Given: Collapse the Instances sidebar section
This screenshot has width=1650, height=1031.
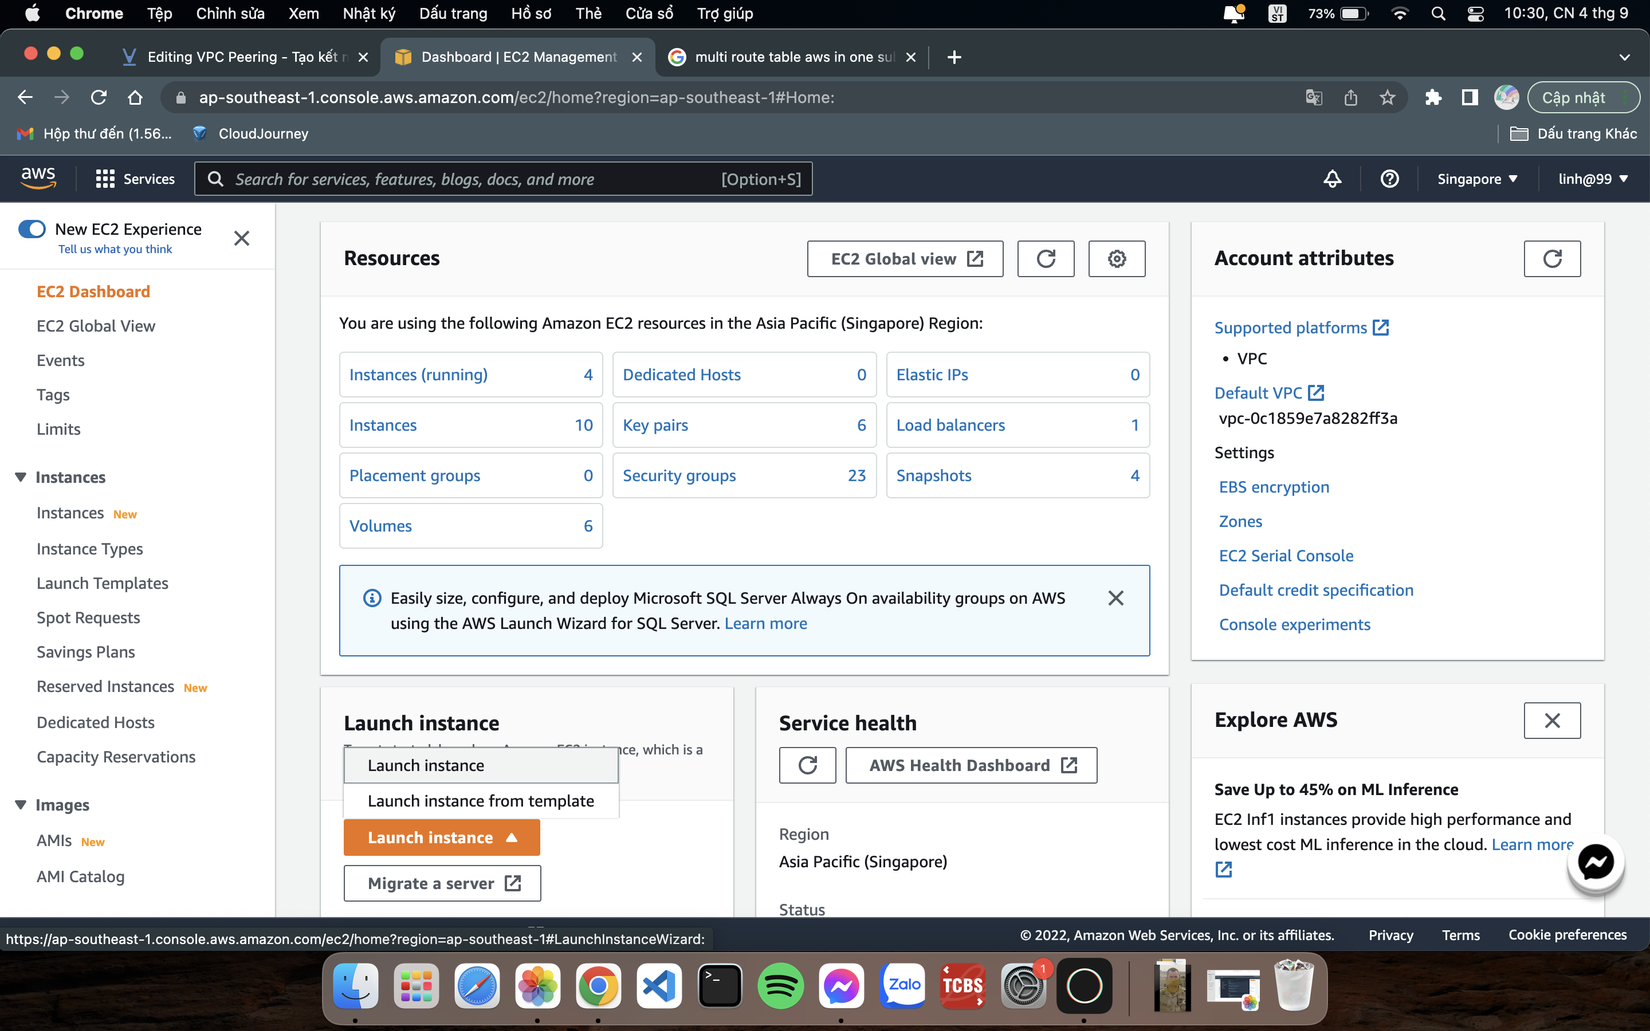Looking at the screenshot, I should (x=20, y=477).
